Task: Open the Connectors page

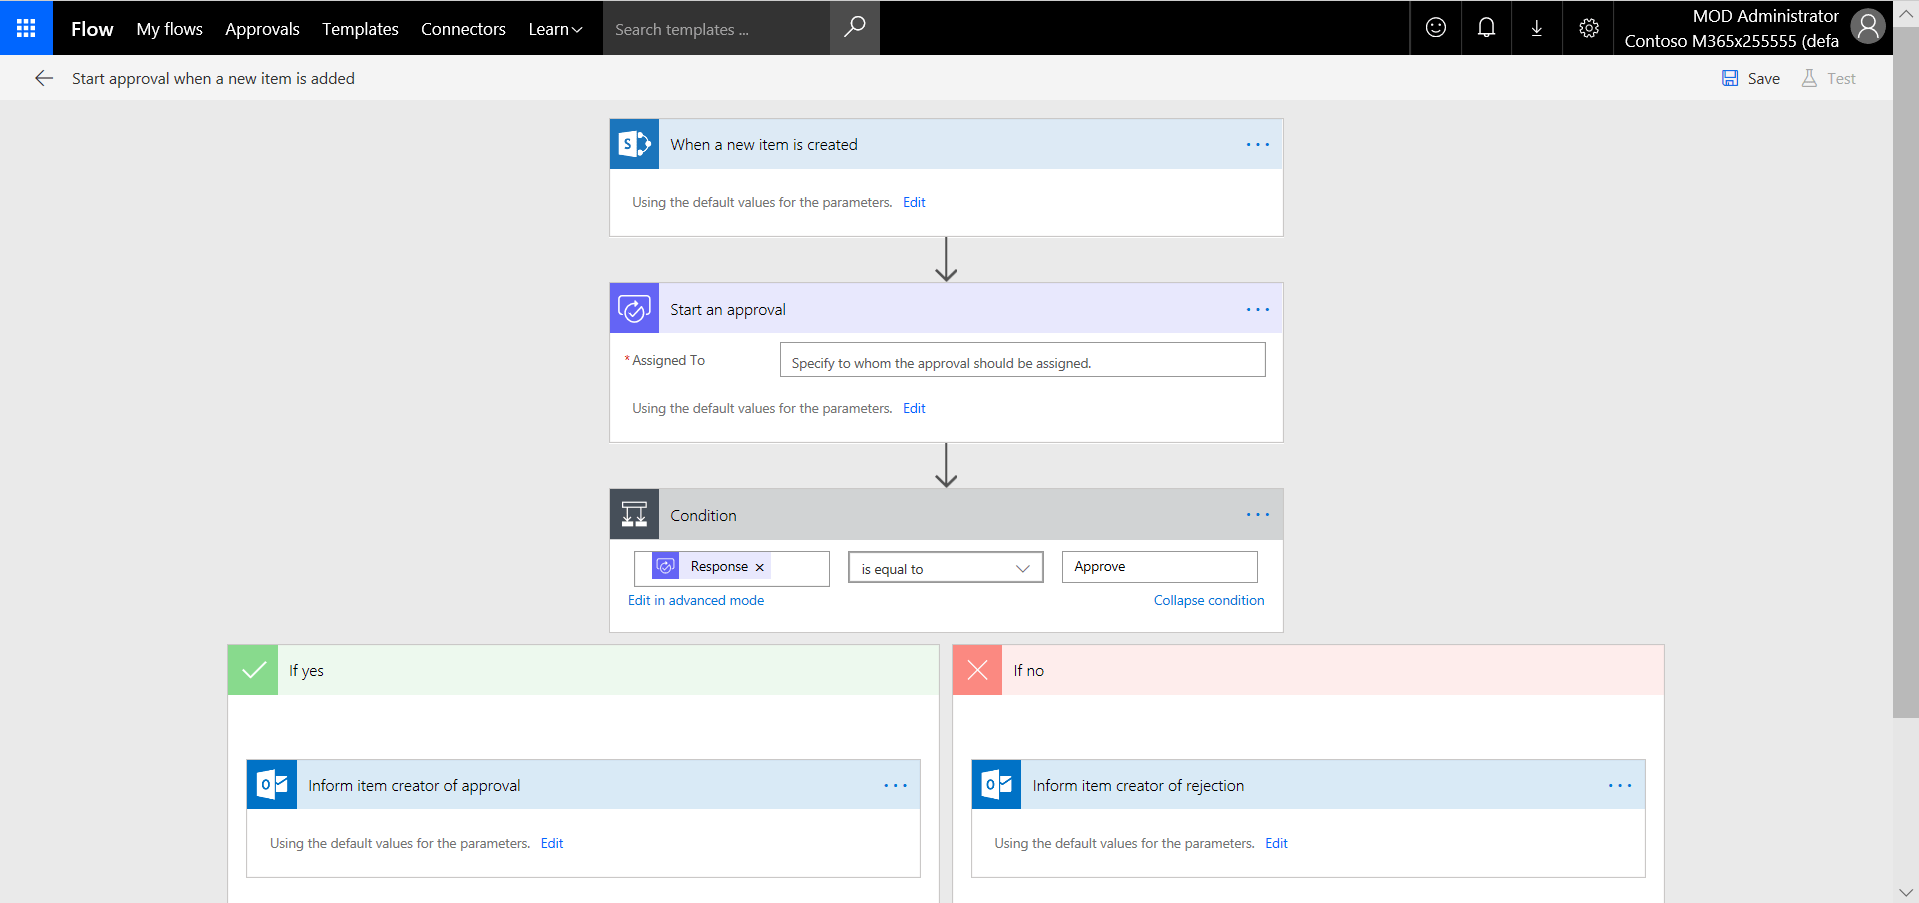Action: pos(463,29)
